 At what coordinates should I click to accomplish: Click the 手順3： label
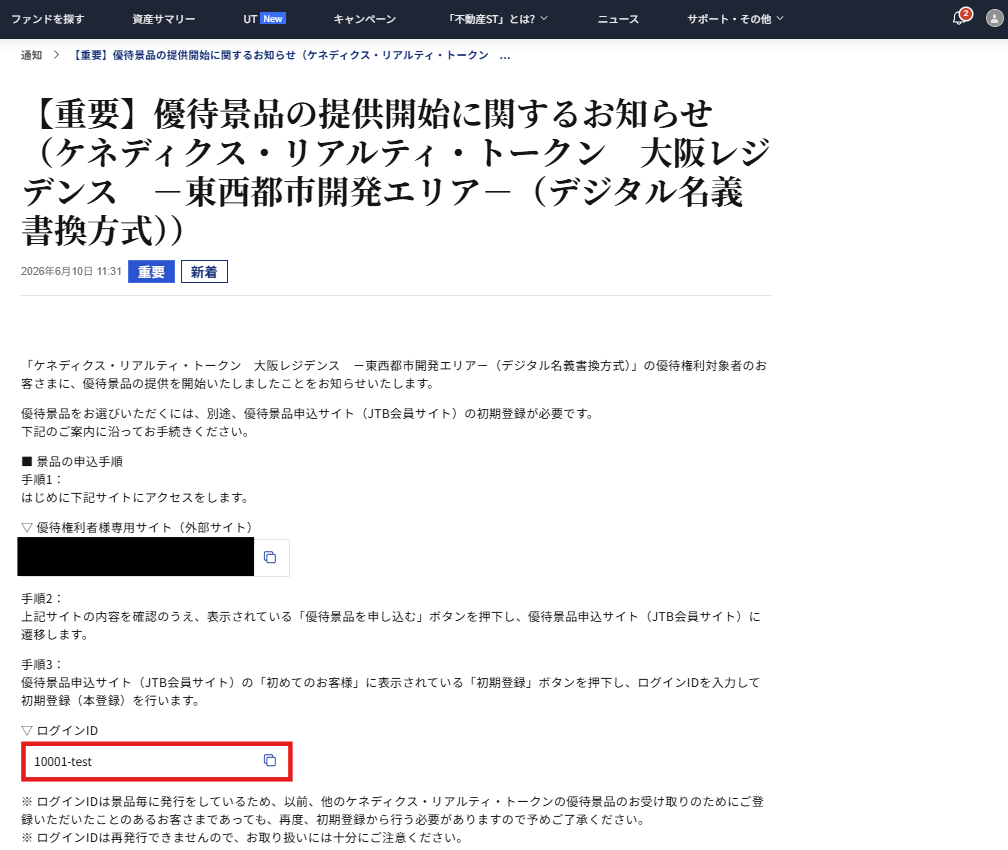[x=41, y=665]
